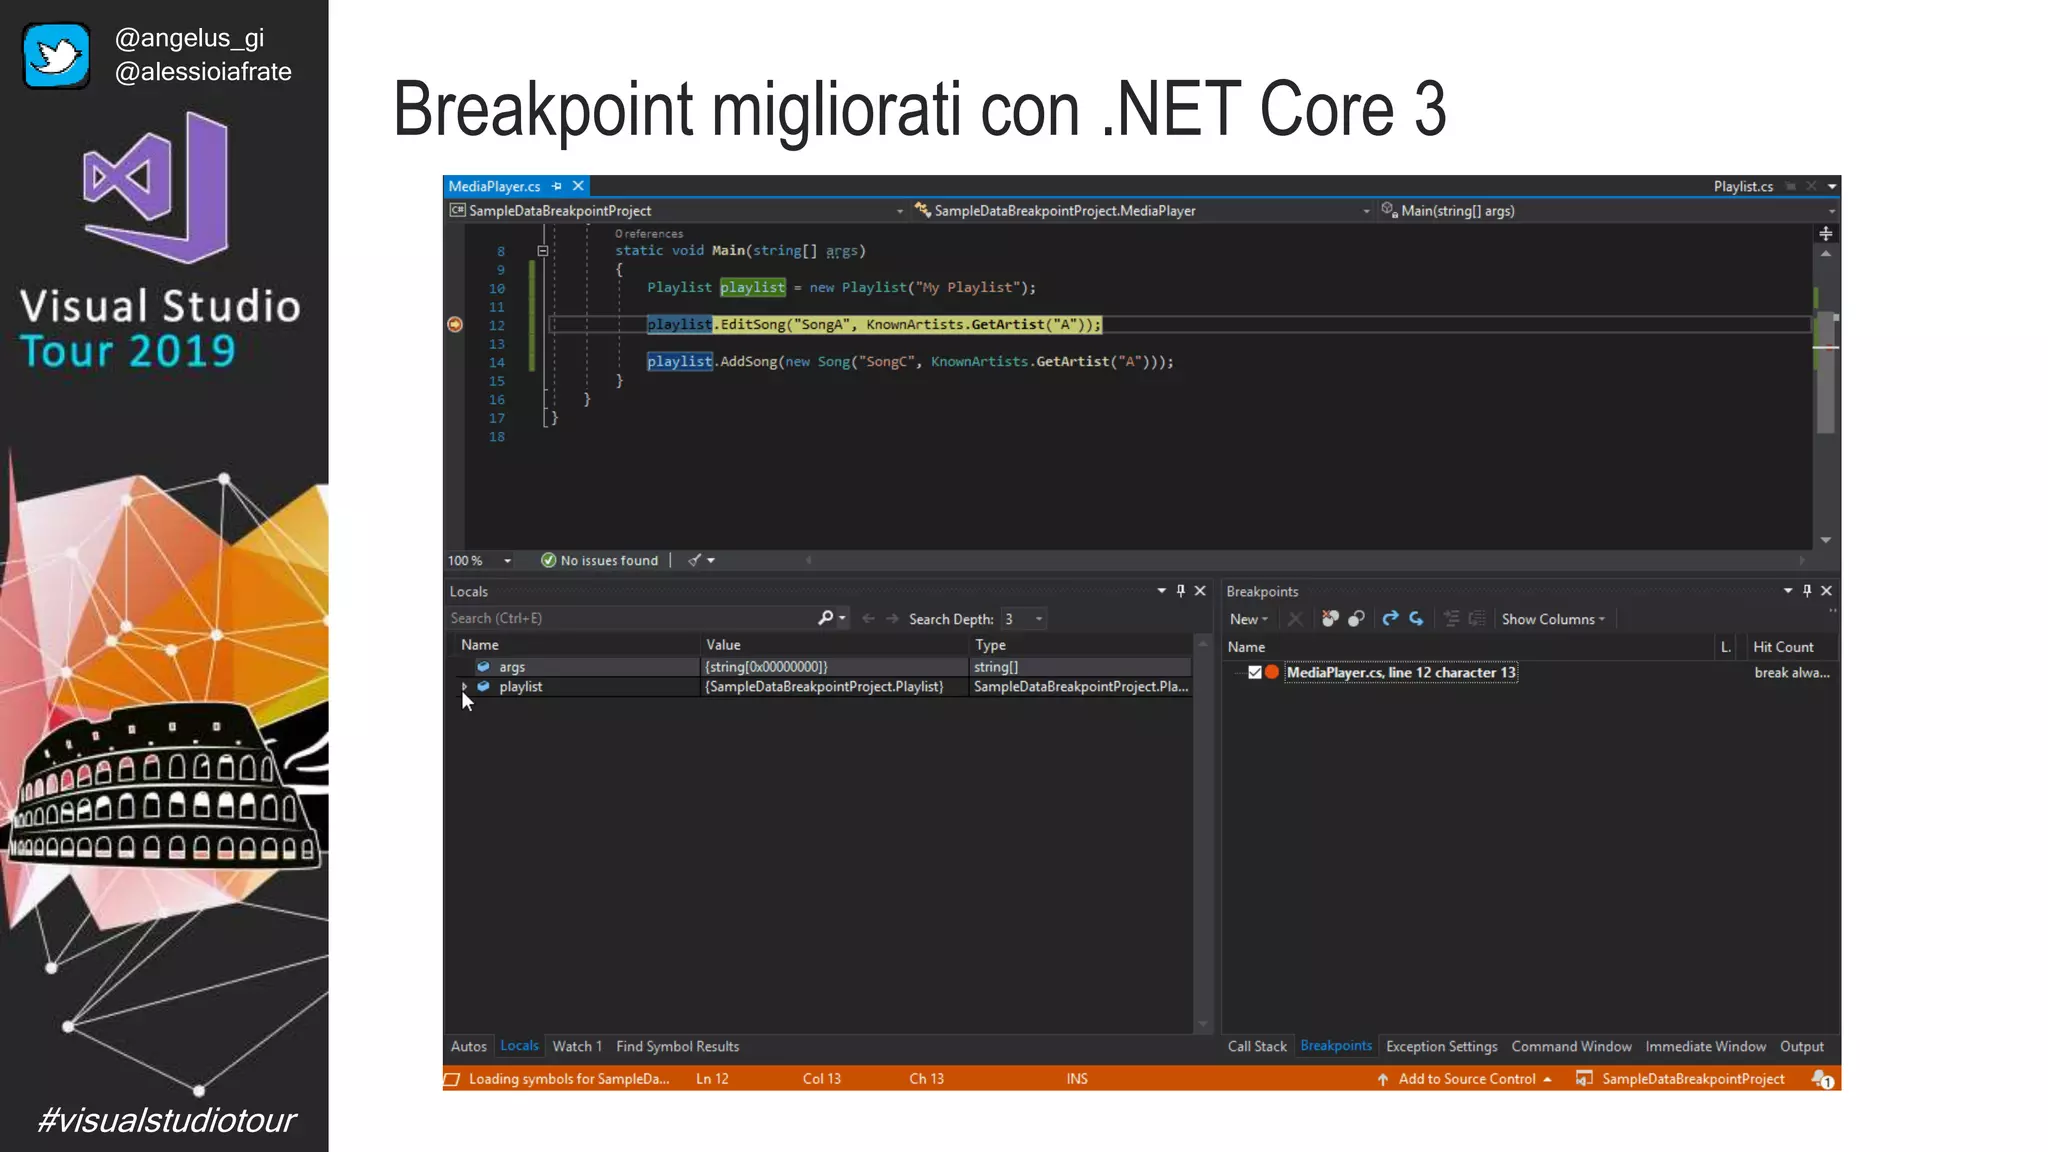2048x1152 pixels.
Task: Click Enable or Disable All Breakpoints icon
Action: 1357,619
